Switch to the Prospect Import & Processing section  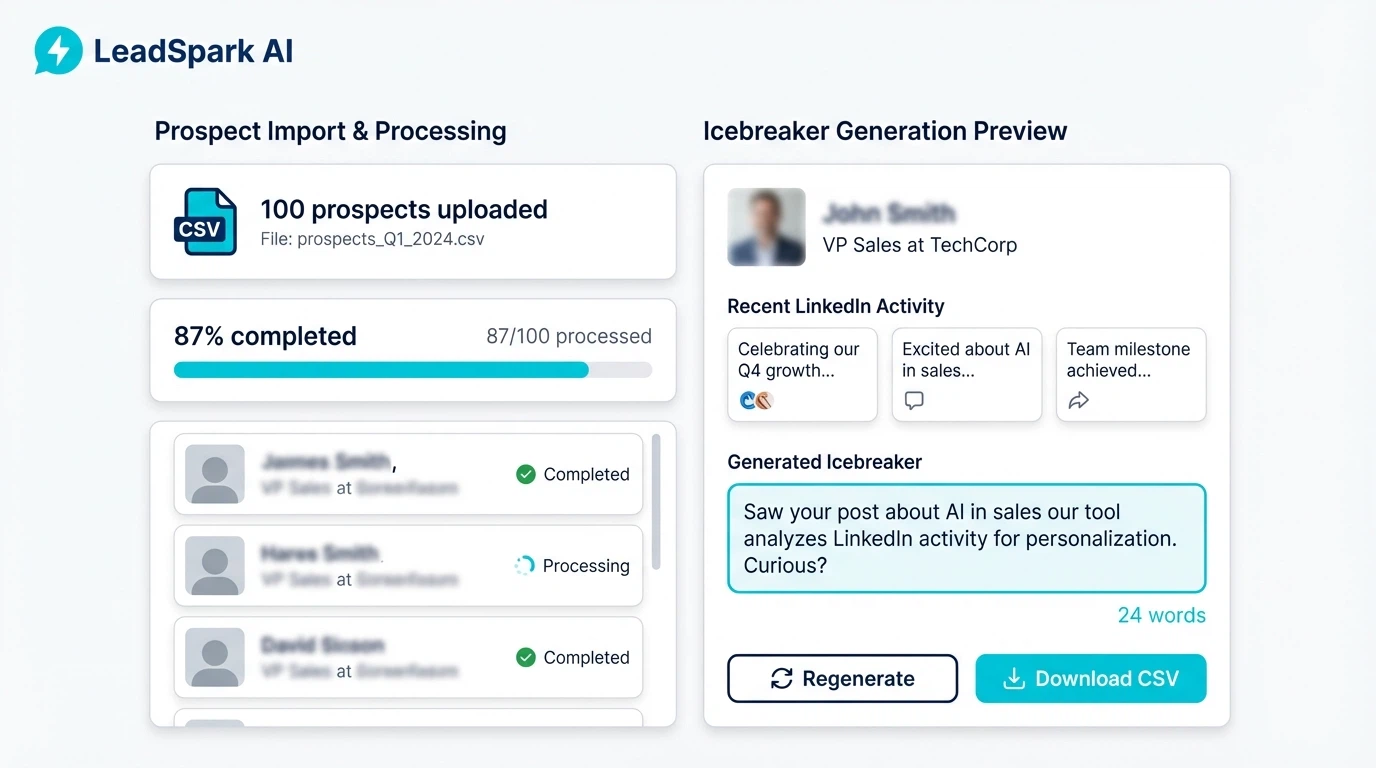[x=330, y=131]
